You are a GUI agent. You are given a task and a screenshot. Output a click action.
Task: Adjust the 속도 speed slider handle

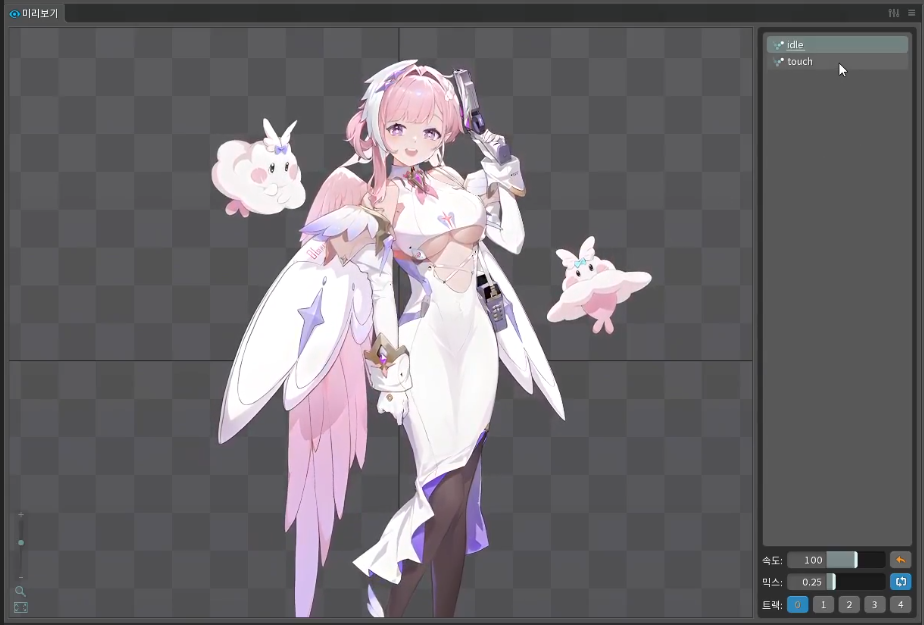(x=856, y=560)
